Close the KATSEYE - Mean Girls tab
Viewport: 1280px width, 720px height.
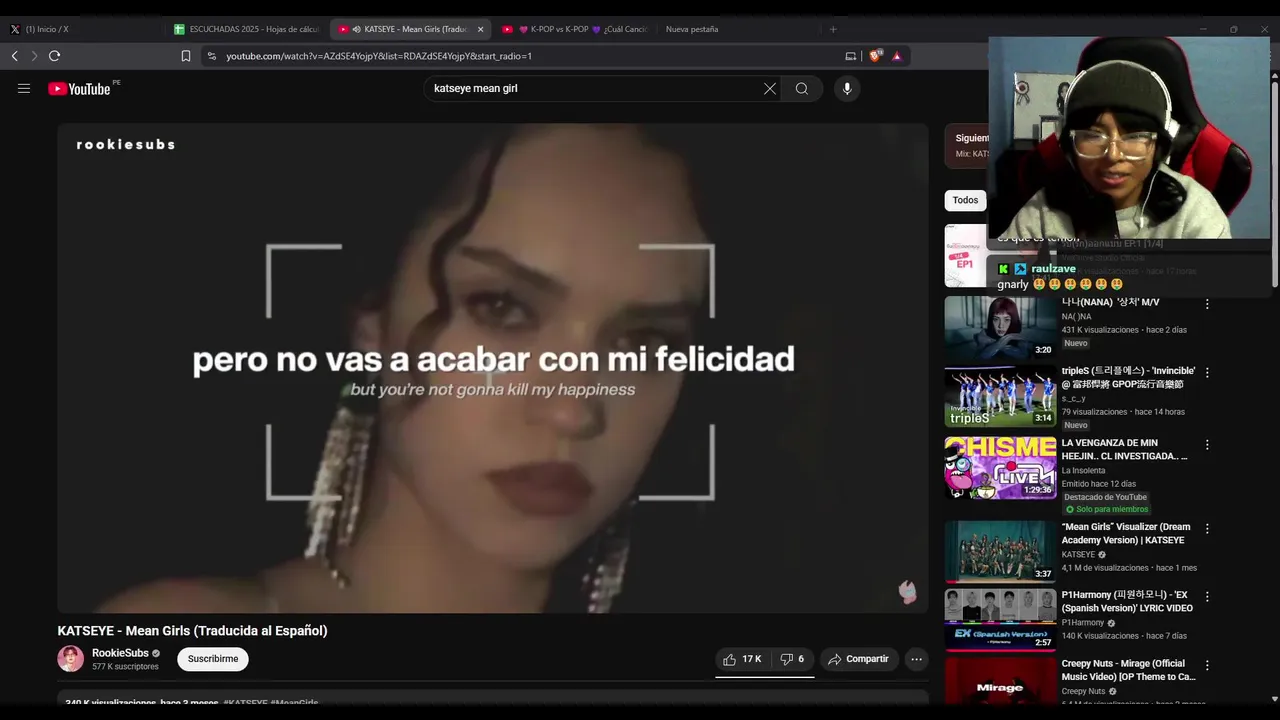(480, 29)
